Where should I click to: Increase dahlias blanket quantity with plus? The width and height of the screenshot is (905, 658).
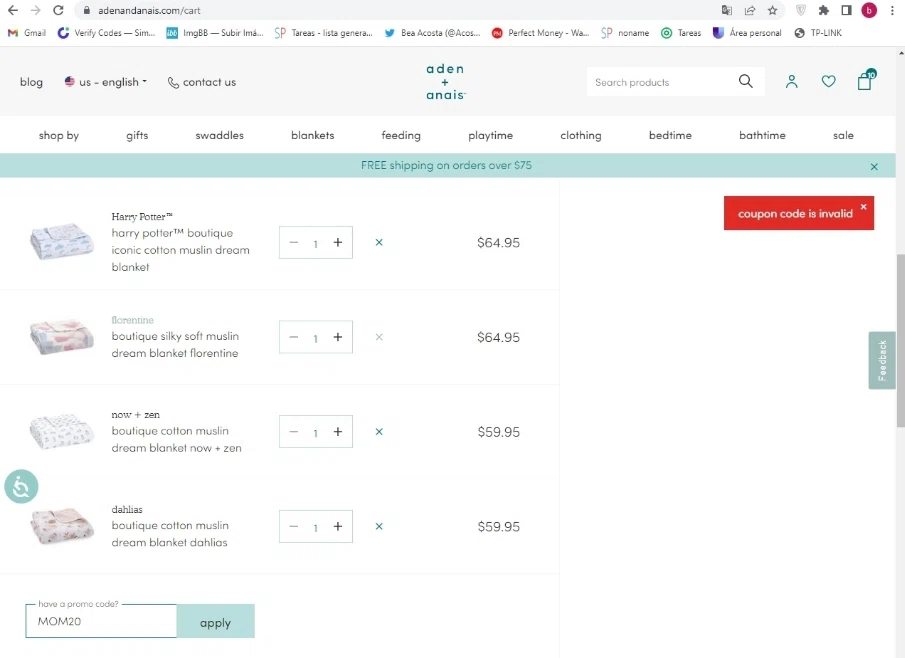pos(338,526)
